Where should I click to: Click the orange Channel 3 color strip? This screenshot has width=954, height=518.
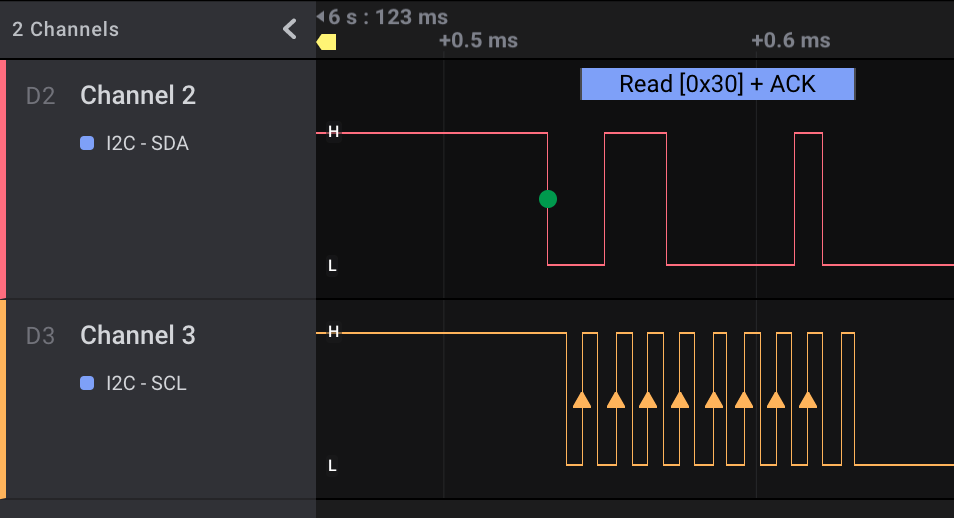(3, 398)
